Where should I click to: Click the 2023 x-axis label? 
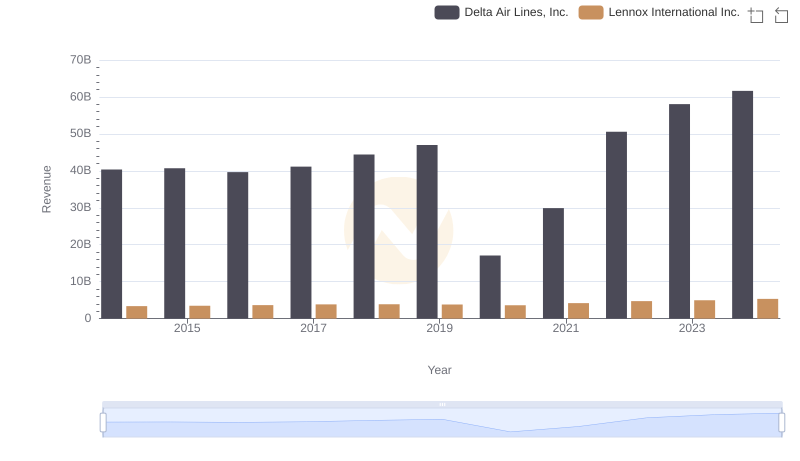692,328
